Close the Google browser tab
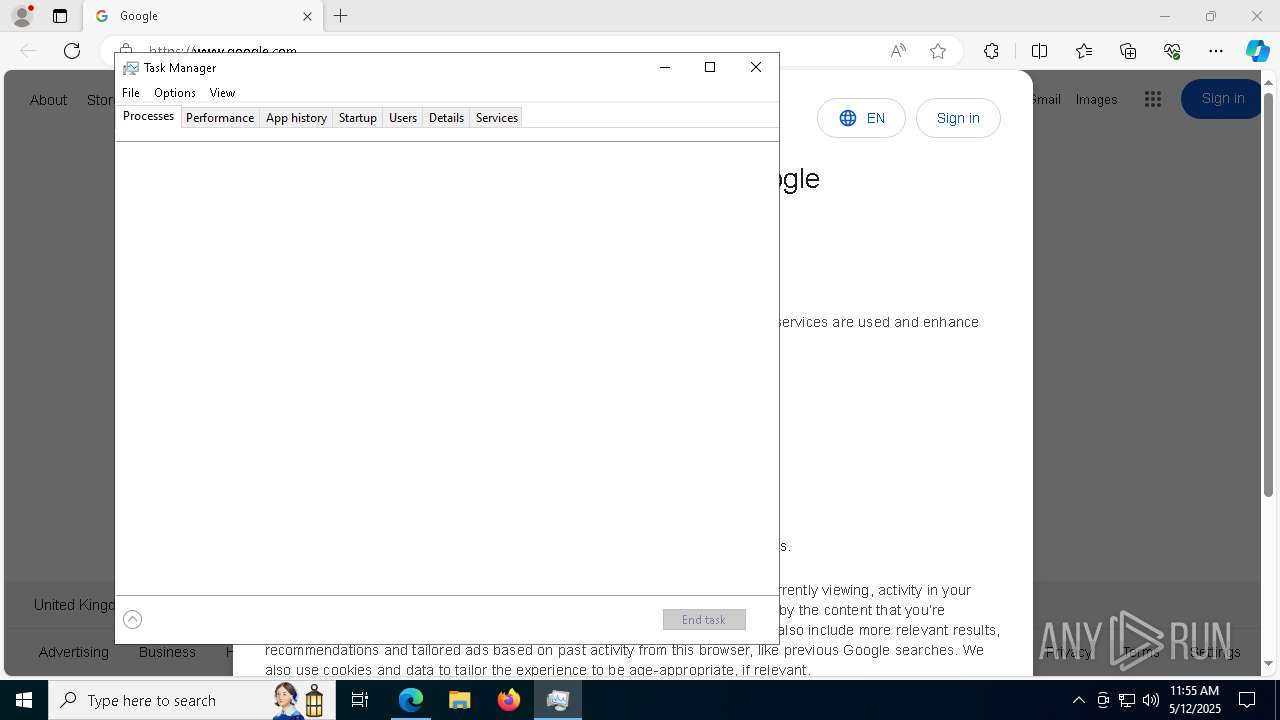1280x720 pixels. tap(307, 16)
